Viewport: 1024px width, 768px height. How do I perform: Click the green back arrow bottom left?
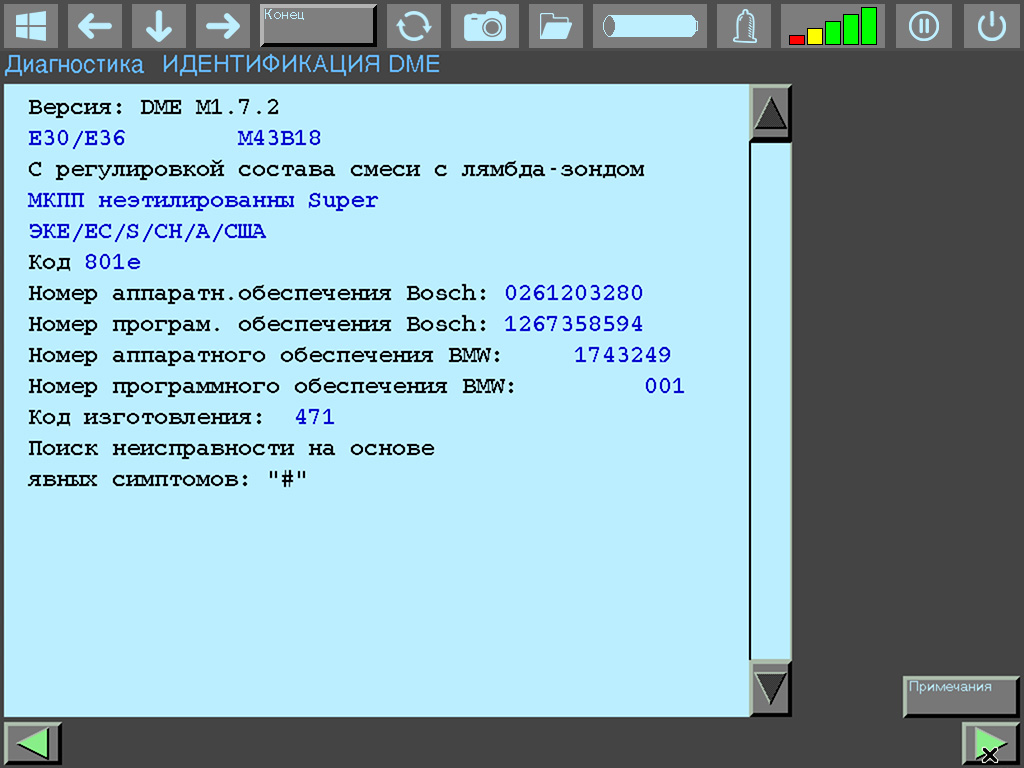(32, 742)
